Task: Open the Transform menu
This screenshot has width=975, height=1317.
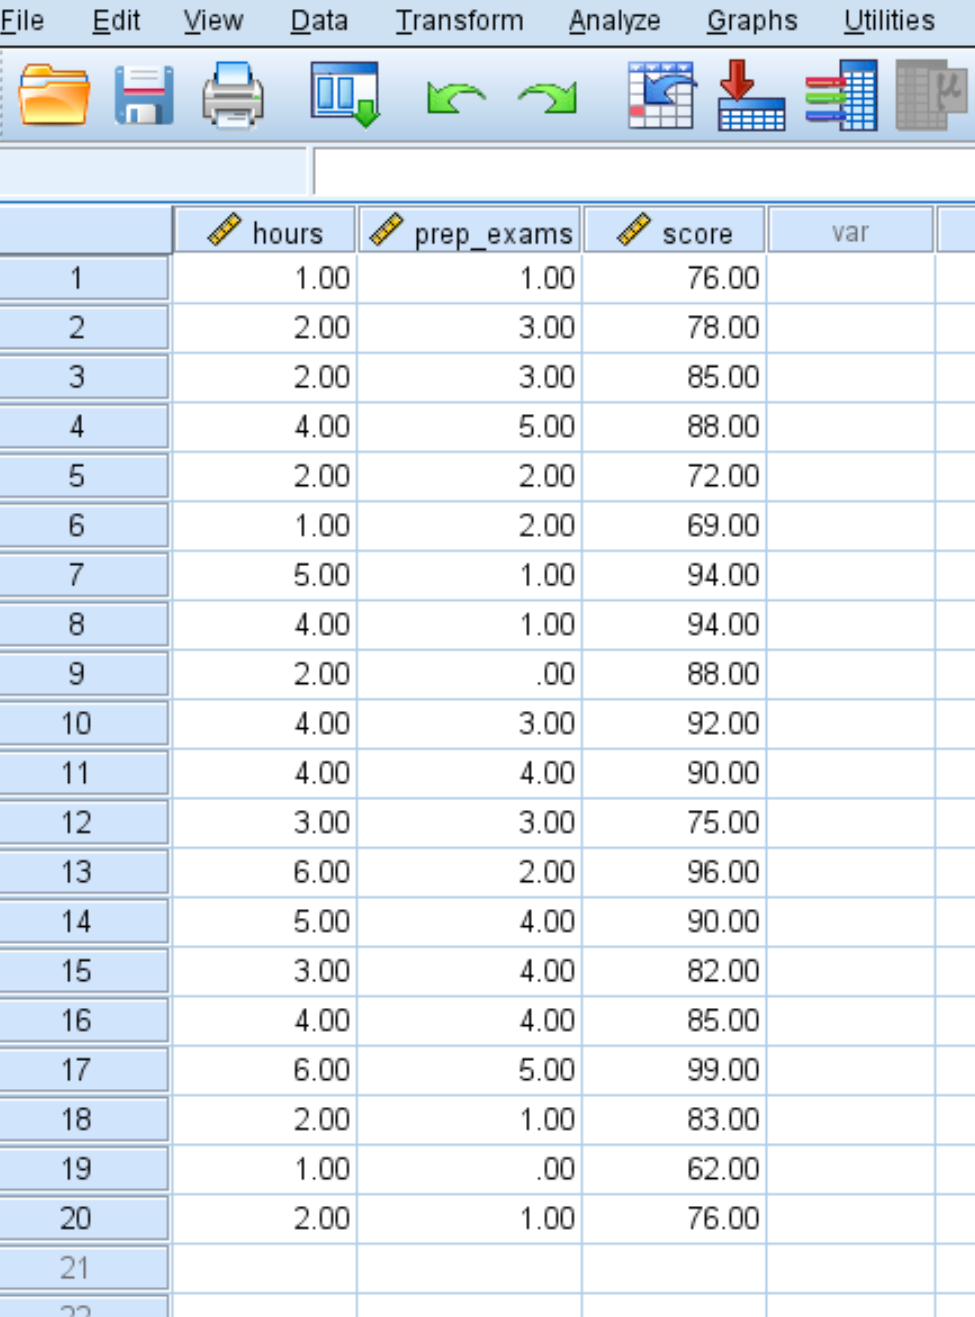Action: click(x=459, y=21)
